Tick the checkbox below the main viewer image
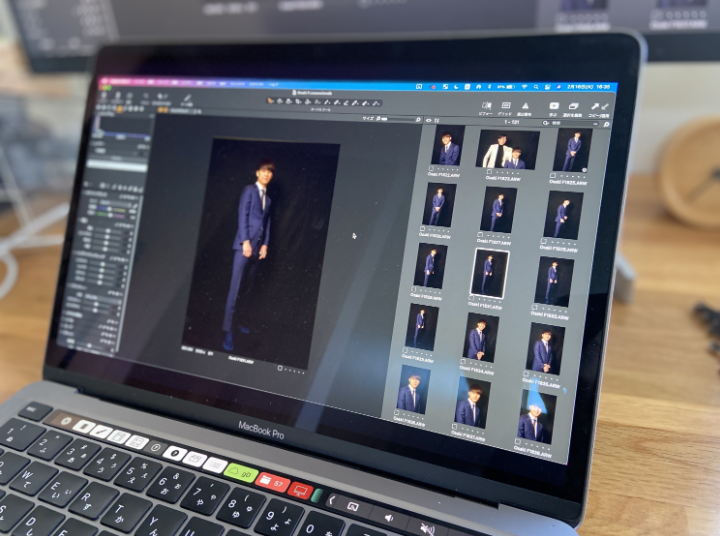The width and height of the screenshot is (720, 536). click(279, 367)
